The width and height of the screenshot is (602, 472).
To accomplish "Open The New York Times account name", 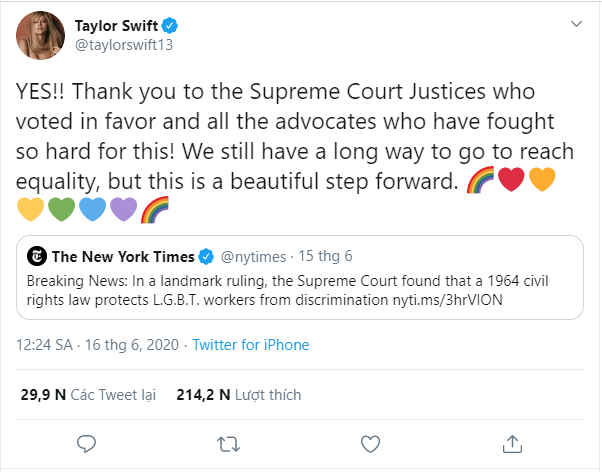I will (x=123, y=255).
